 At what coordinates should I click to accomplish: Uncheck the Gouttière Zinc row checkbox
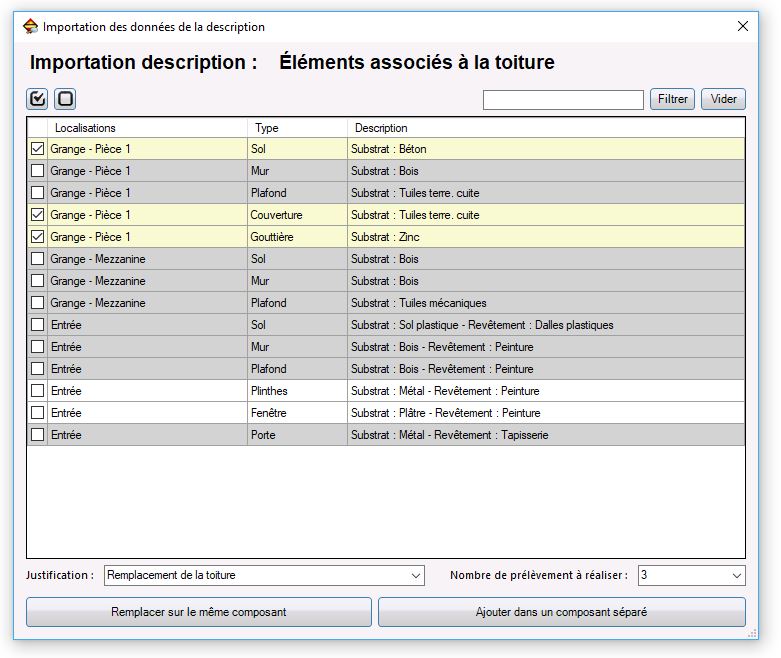pos(37,237)
